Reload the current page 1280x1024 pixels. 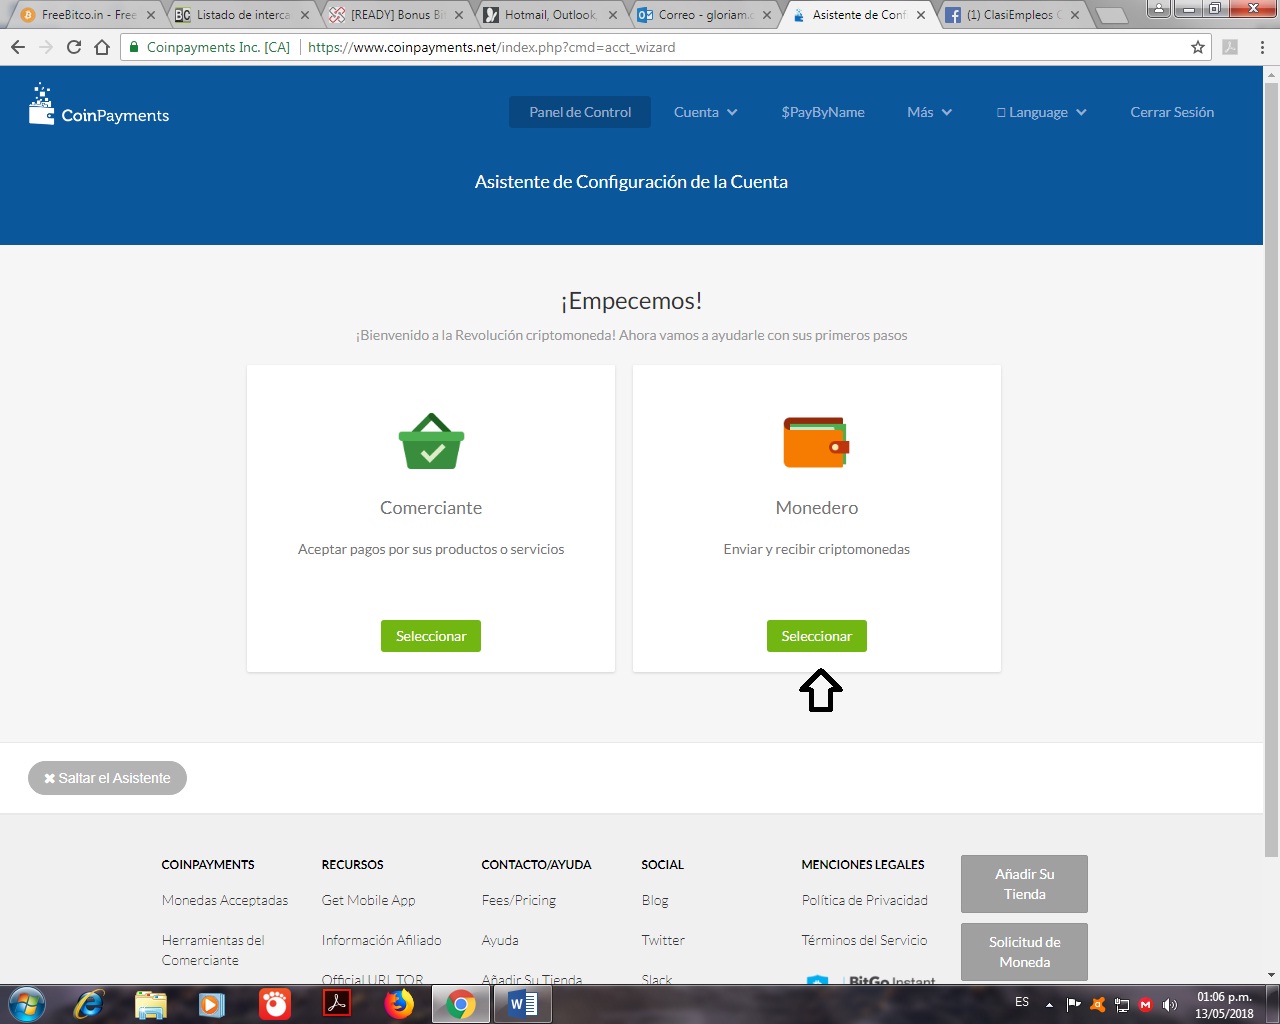[x=74, y=47]
